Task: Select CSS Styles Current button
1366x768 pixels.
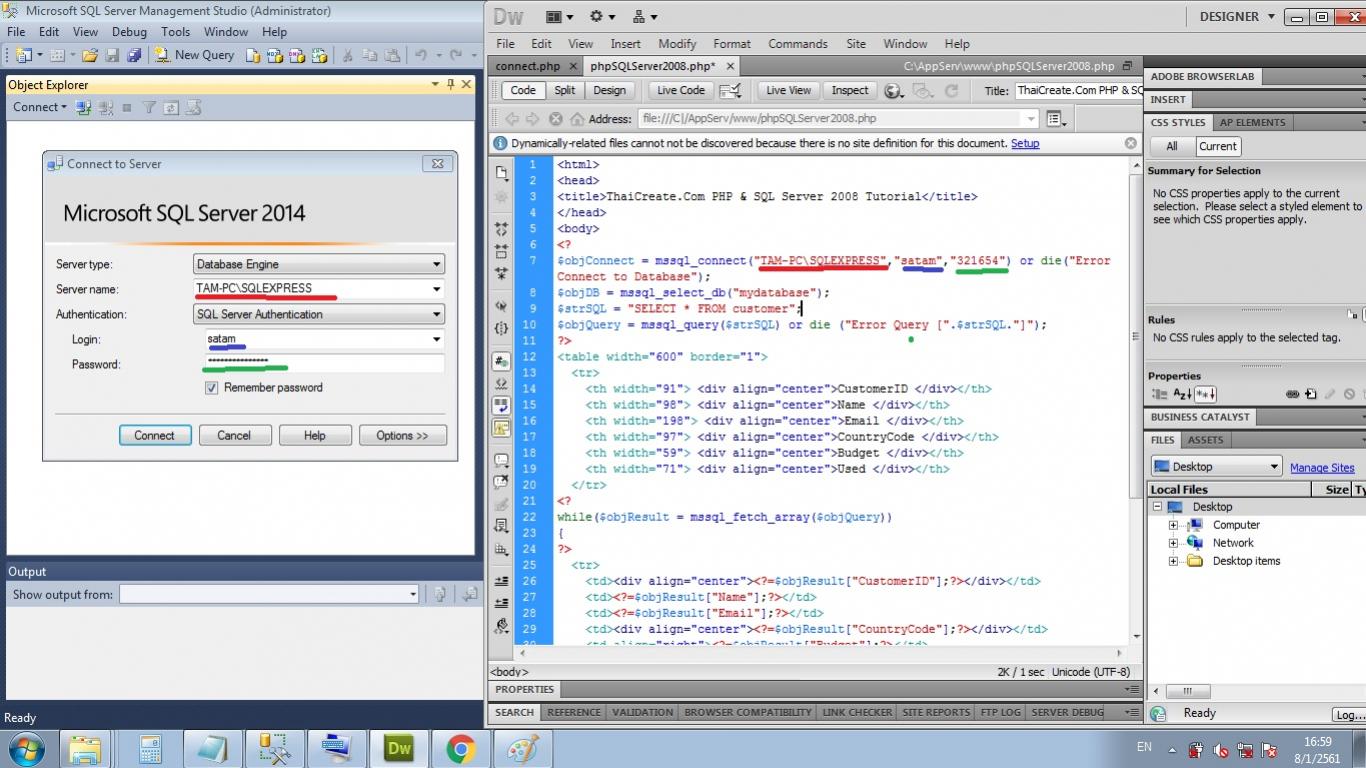Action: 1218,146
